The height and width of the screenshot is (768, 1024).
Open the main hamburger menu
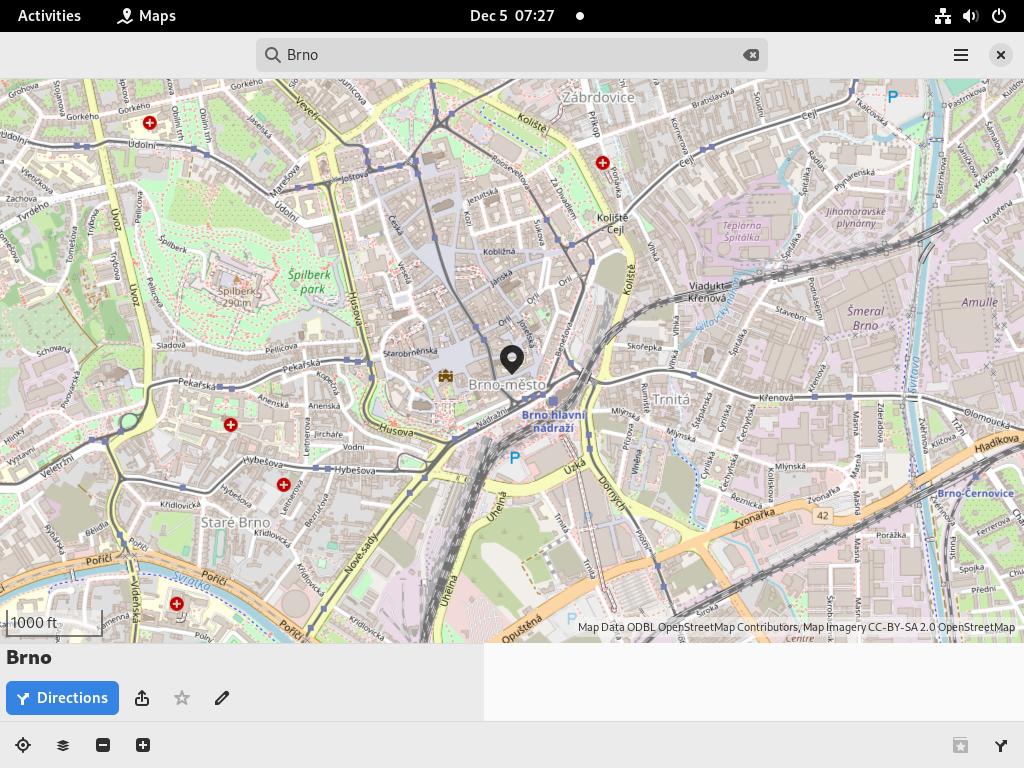pyautogui.click(x=961, y=55)
